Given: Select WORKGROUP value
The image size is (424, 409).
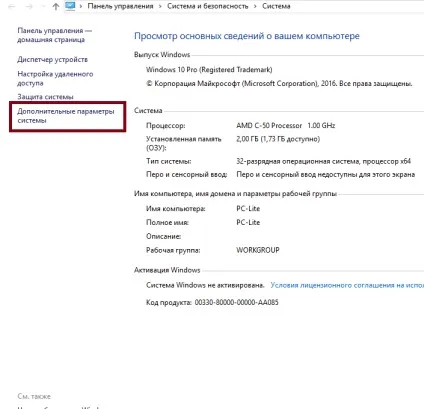Looking at the screenshot, I should (258, 250).
